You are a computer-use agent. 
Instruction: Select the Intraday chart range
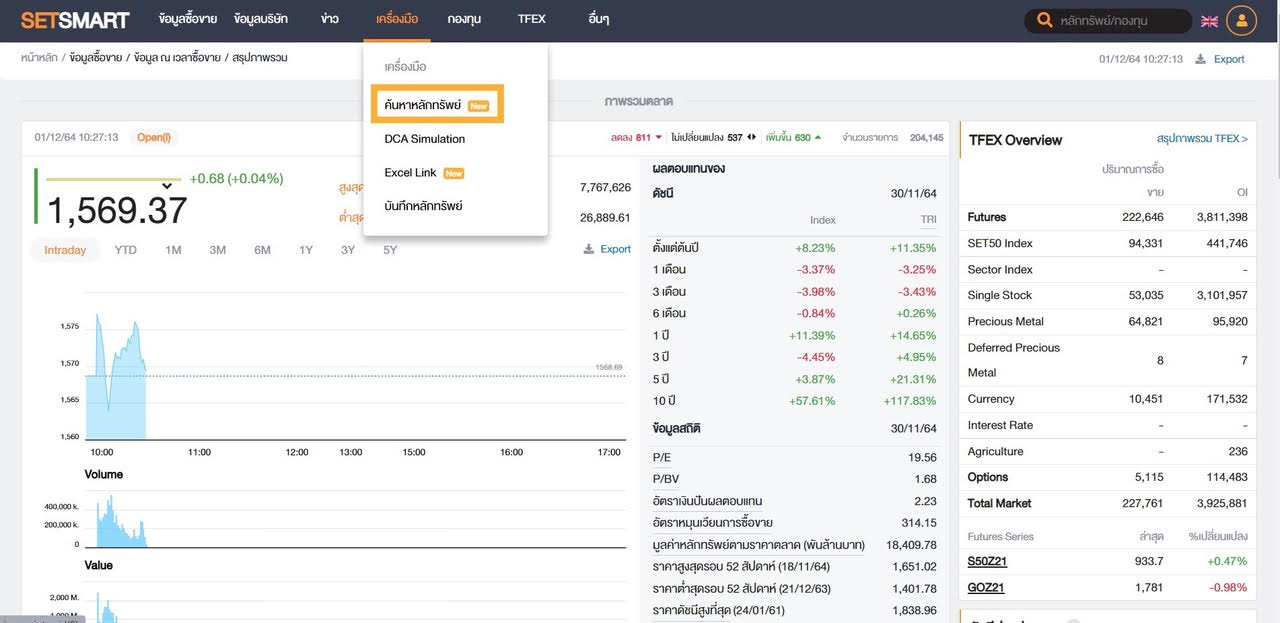pos(65,250)
